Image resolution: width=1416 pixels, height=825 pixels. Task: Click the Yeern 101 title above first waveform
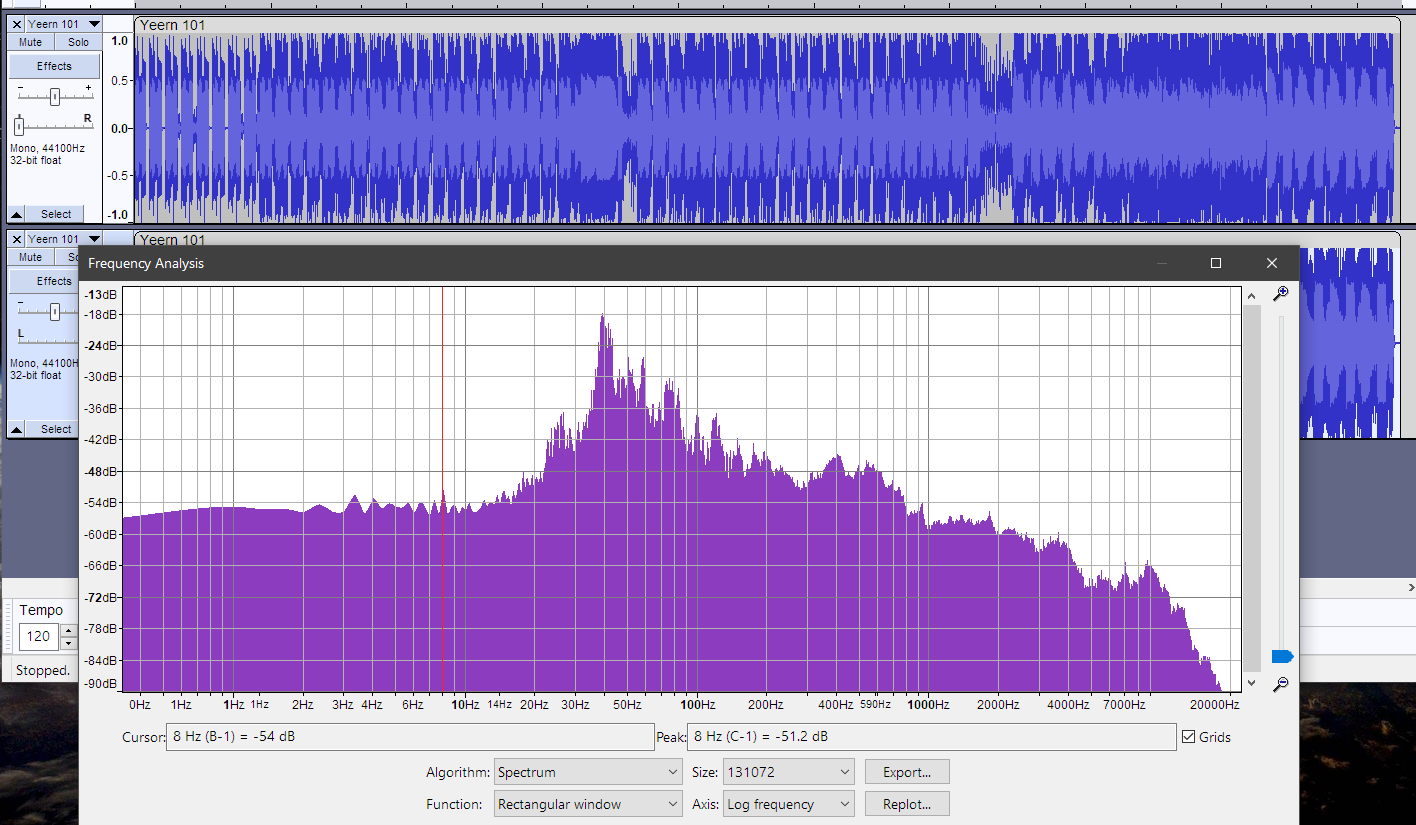[173, 24]
